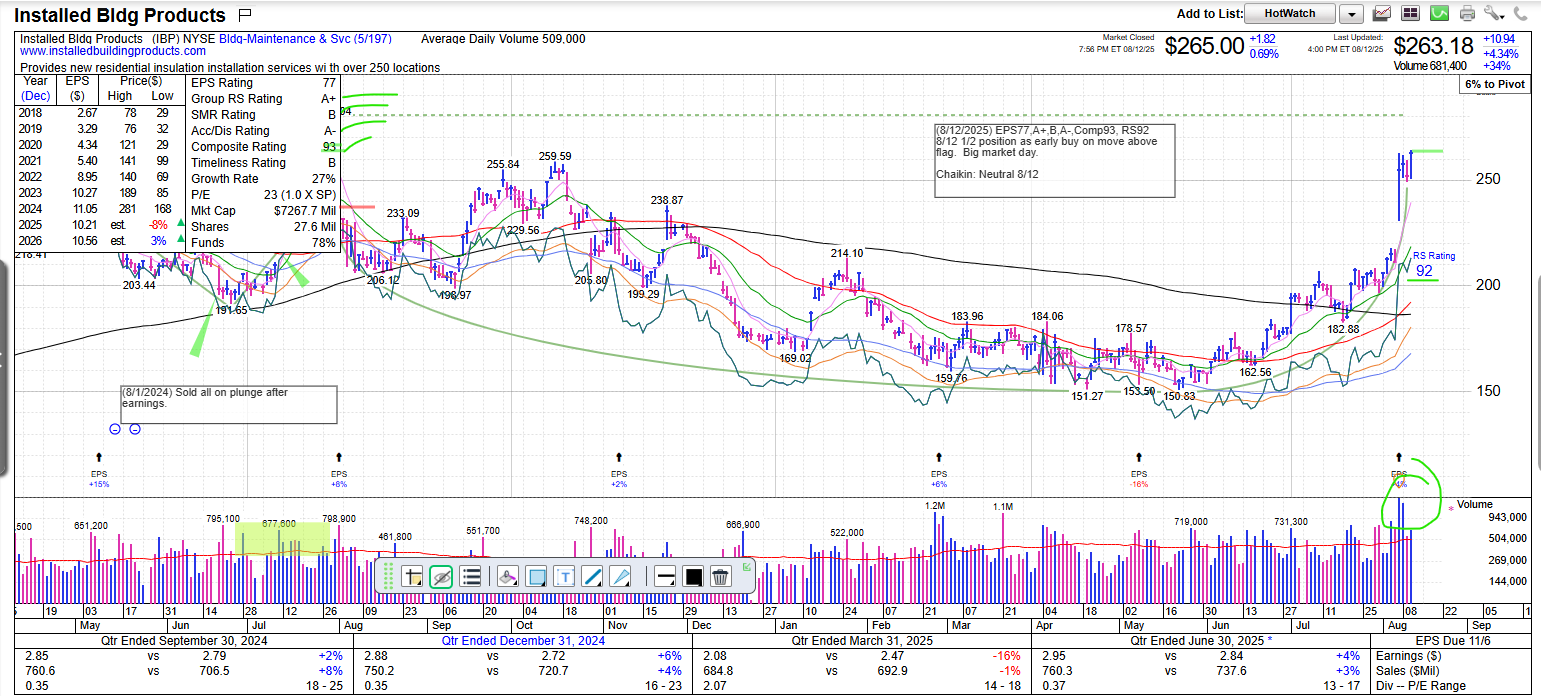Select the rectangle shape tool
1541x696 pixels.
535,576
